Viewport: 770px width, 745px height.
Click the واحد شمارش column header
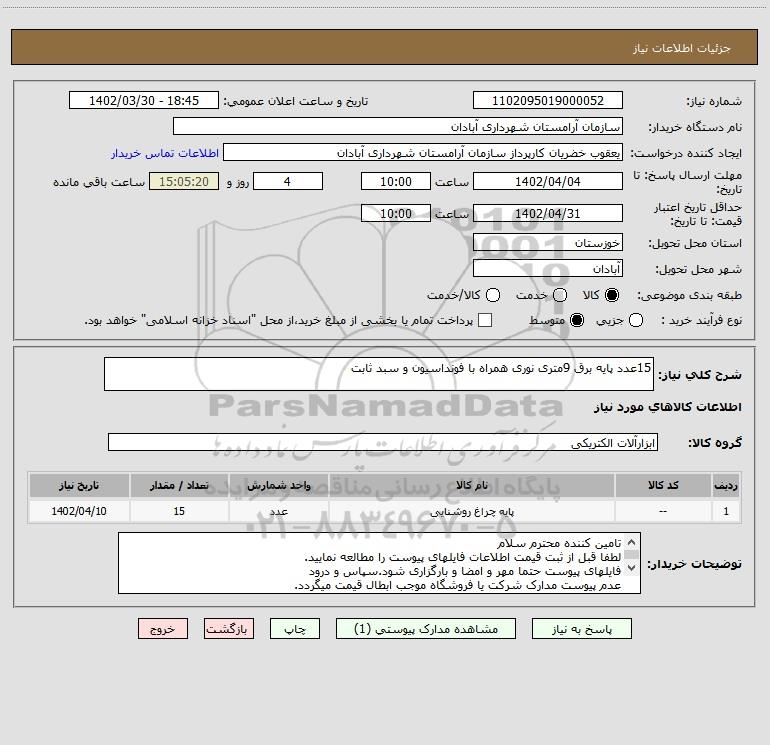(278, 485)
